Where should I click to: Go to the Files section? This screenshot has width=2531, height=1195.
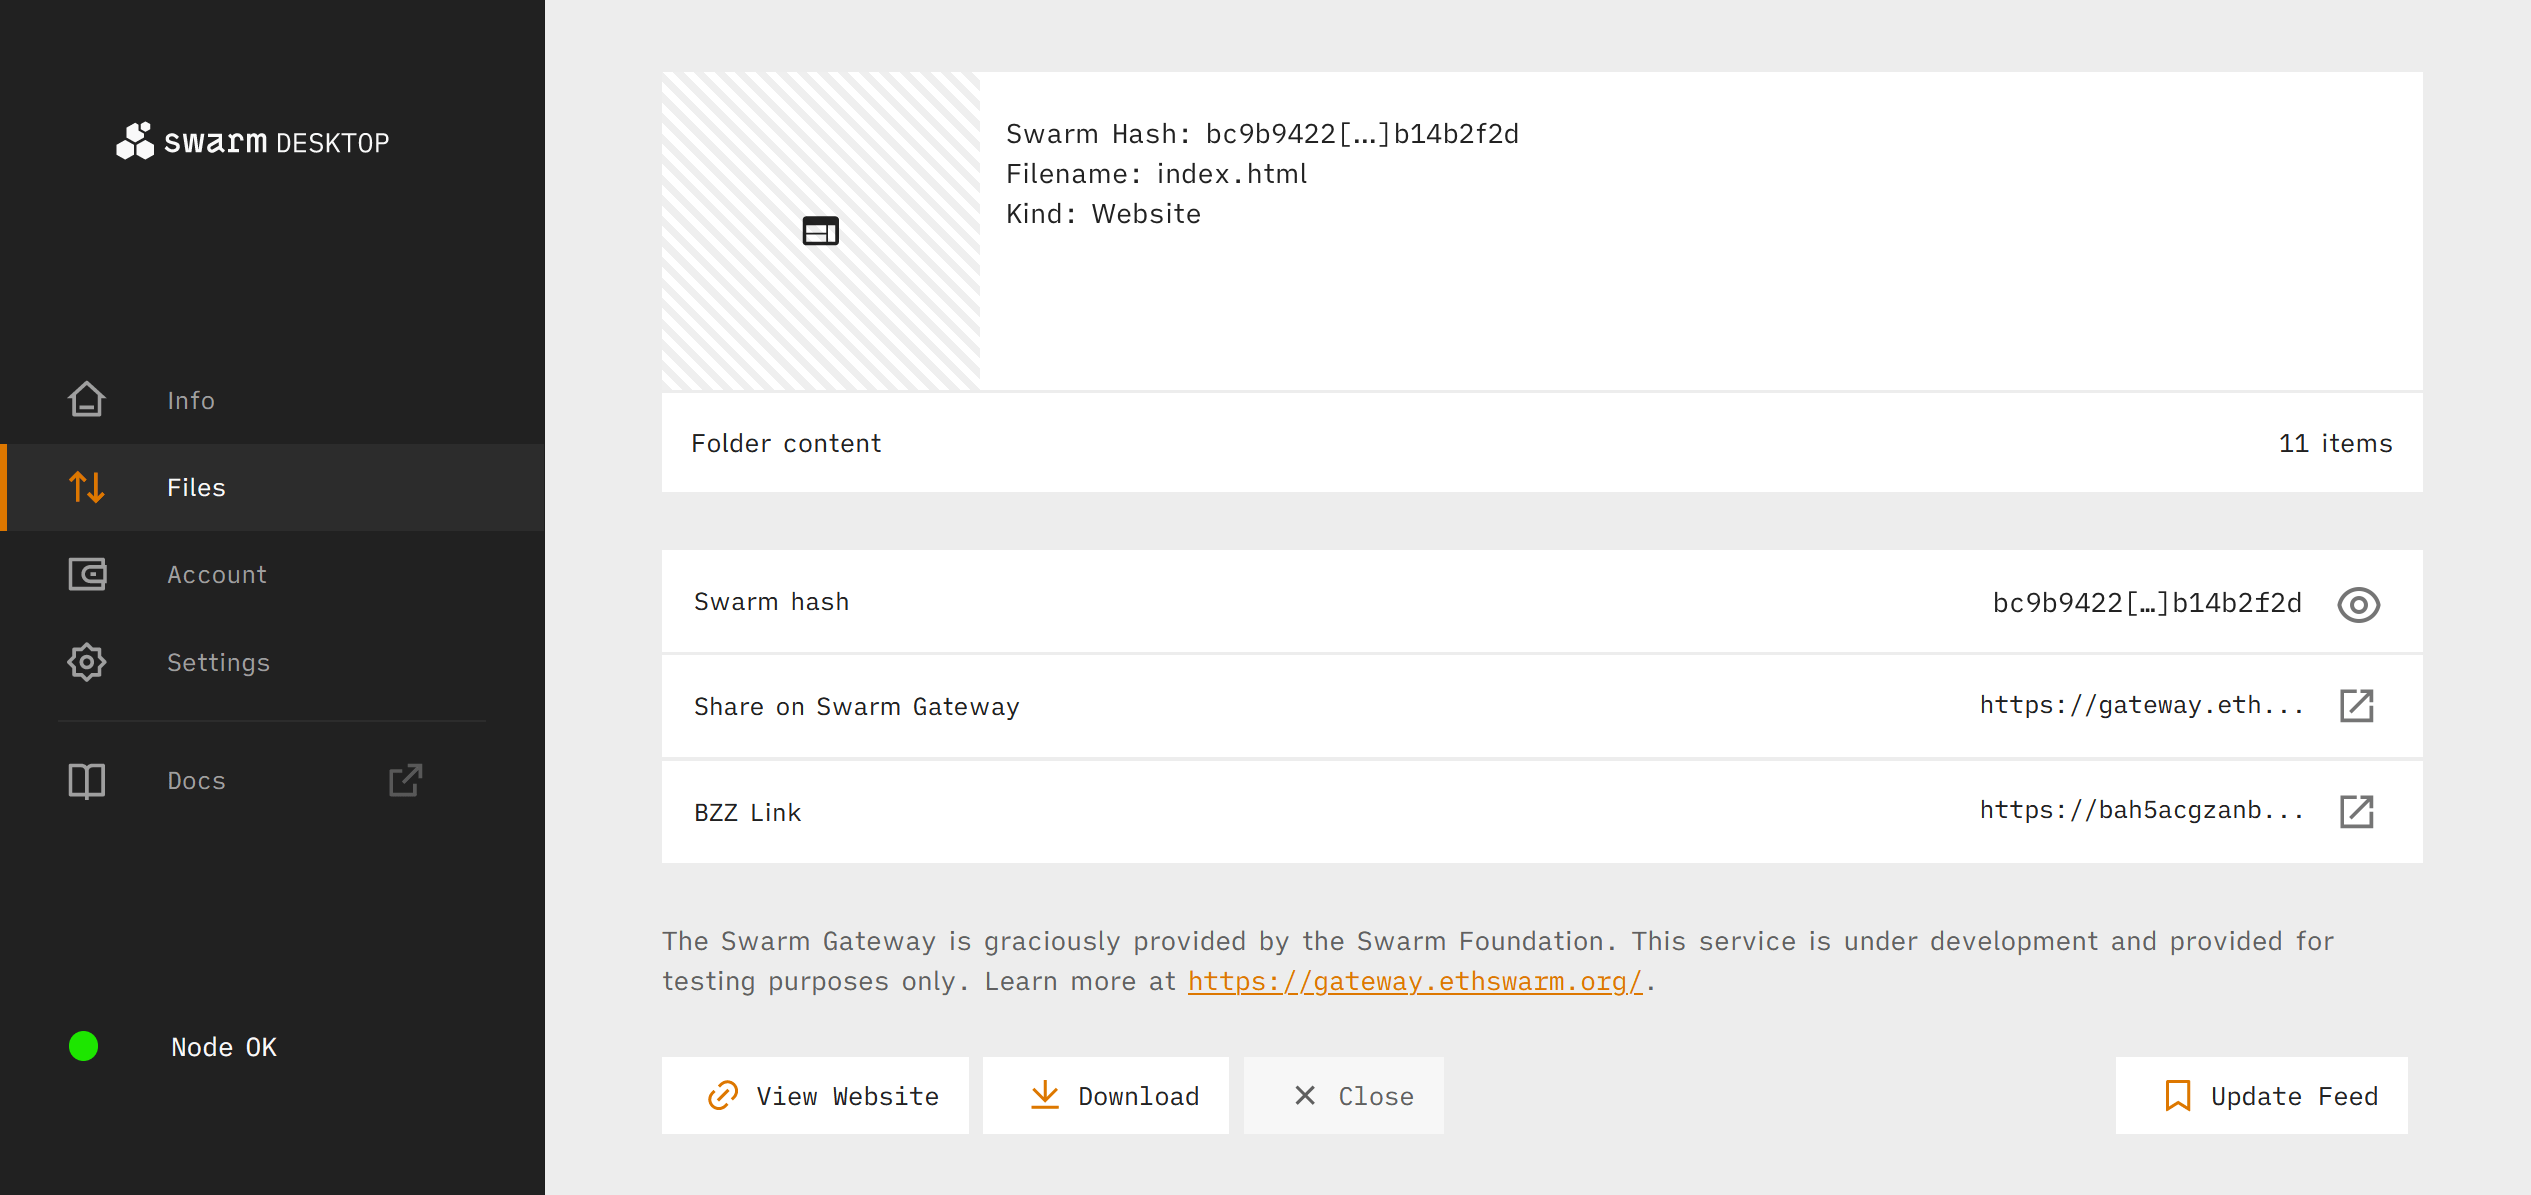click(273, 487)
